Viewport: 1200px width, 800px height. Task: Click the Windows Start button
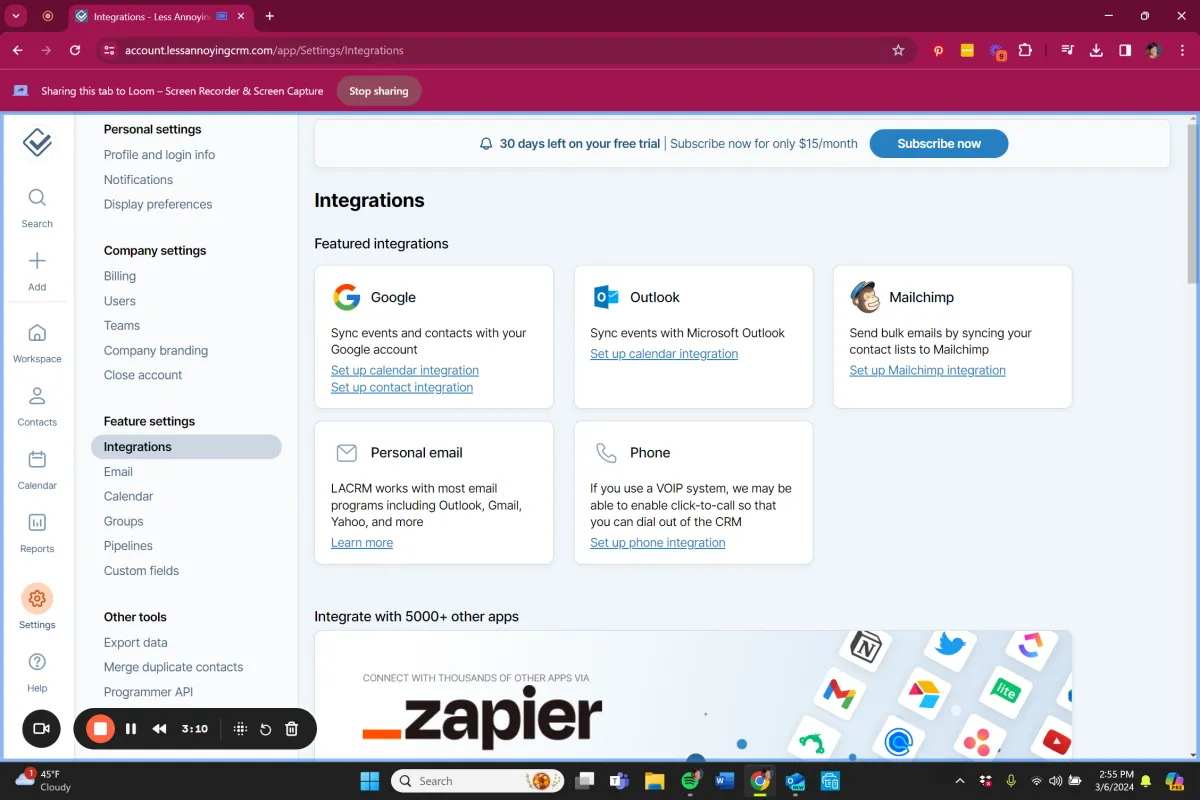[369, 781]
